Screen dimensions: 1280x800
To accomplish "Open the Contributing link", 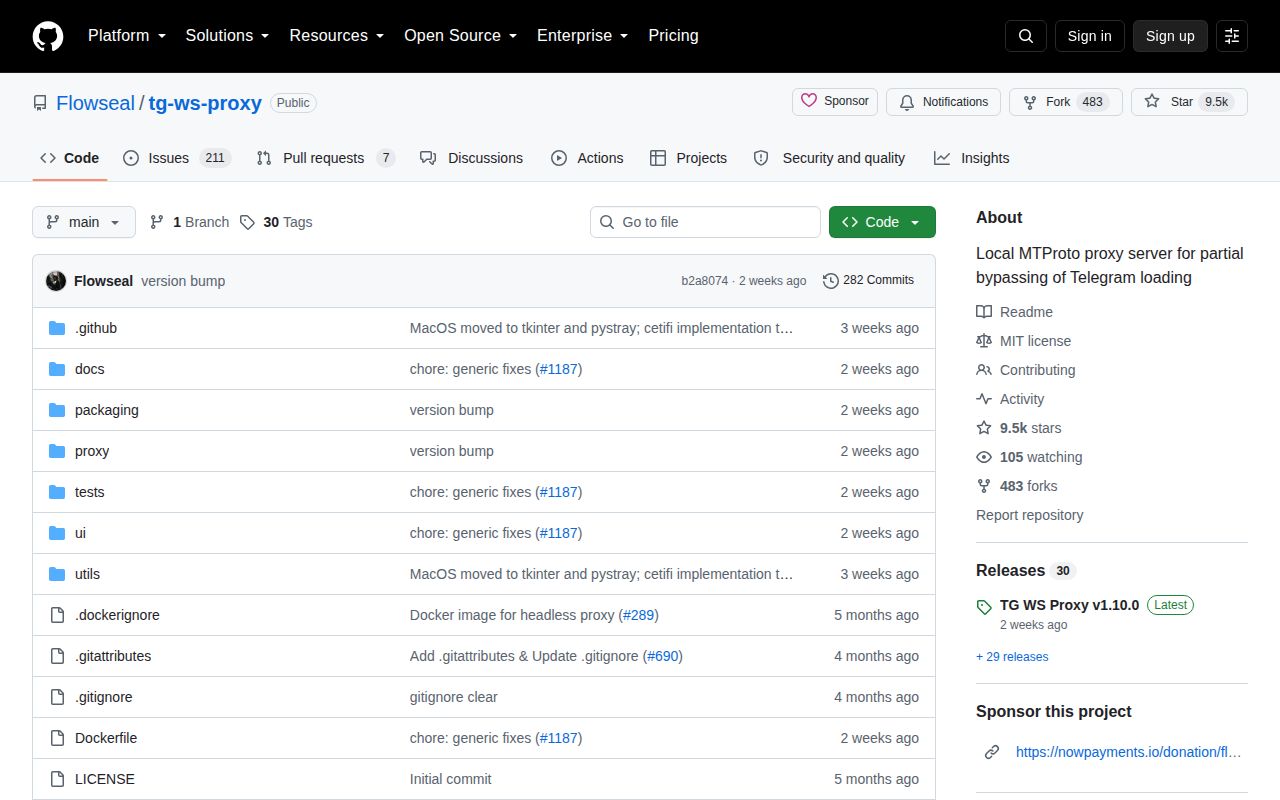I will [x=1026, y=370].
